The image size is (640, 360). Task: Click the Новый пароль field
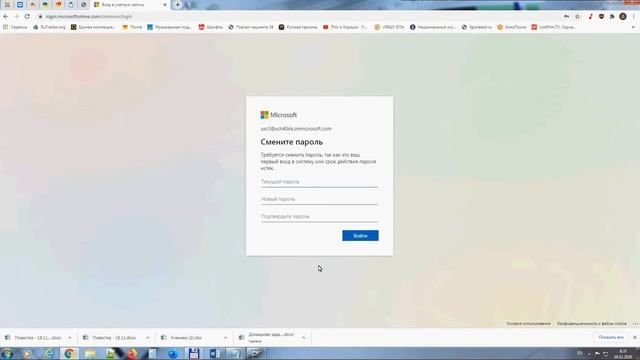click(x=319, y=199)
